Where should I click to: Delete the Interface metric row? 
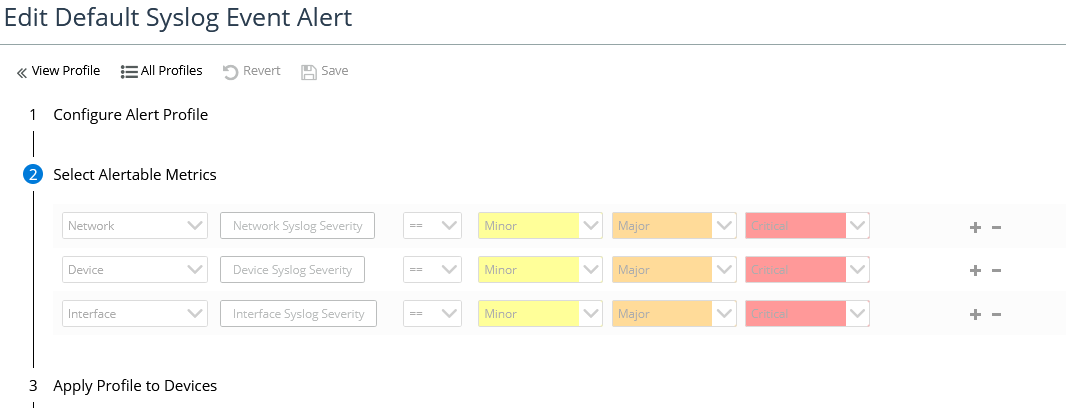pyautogui.click(x=996, y=315)
